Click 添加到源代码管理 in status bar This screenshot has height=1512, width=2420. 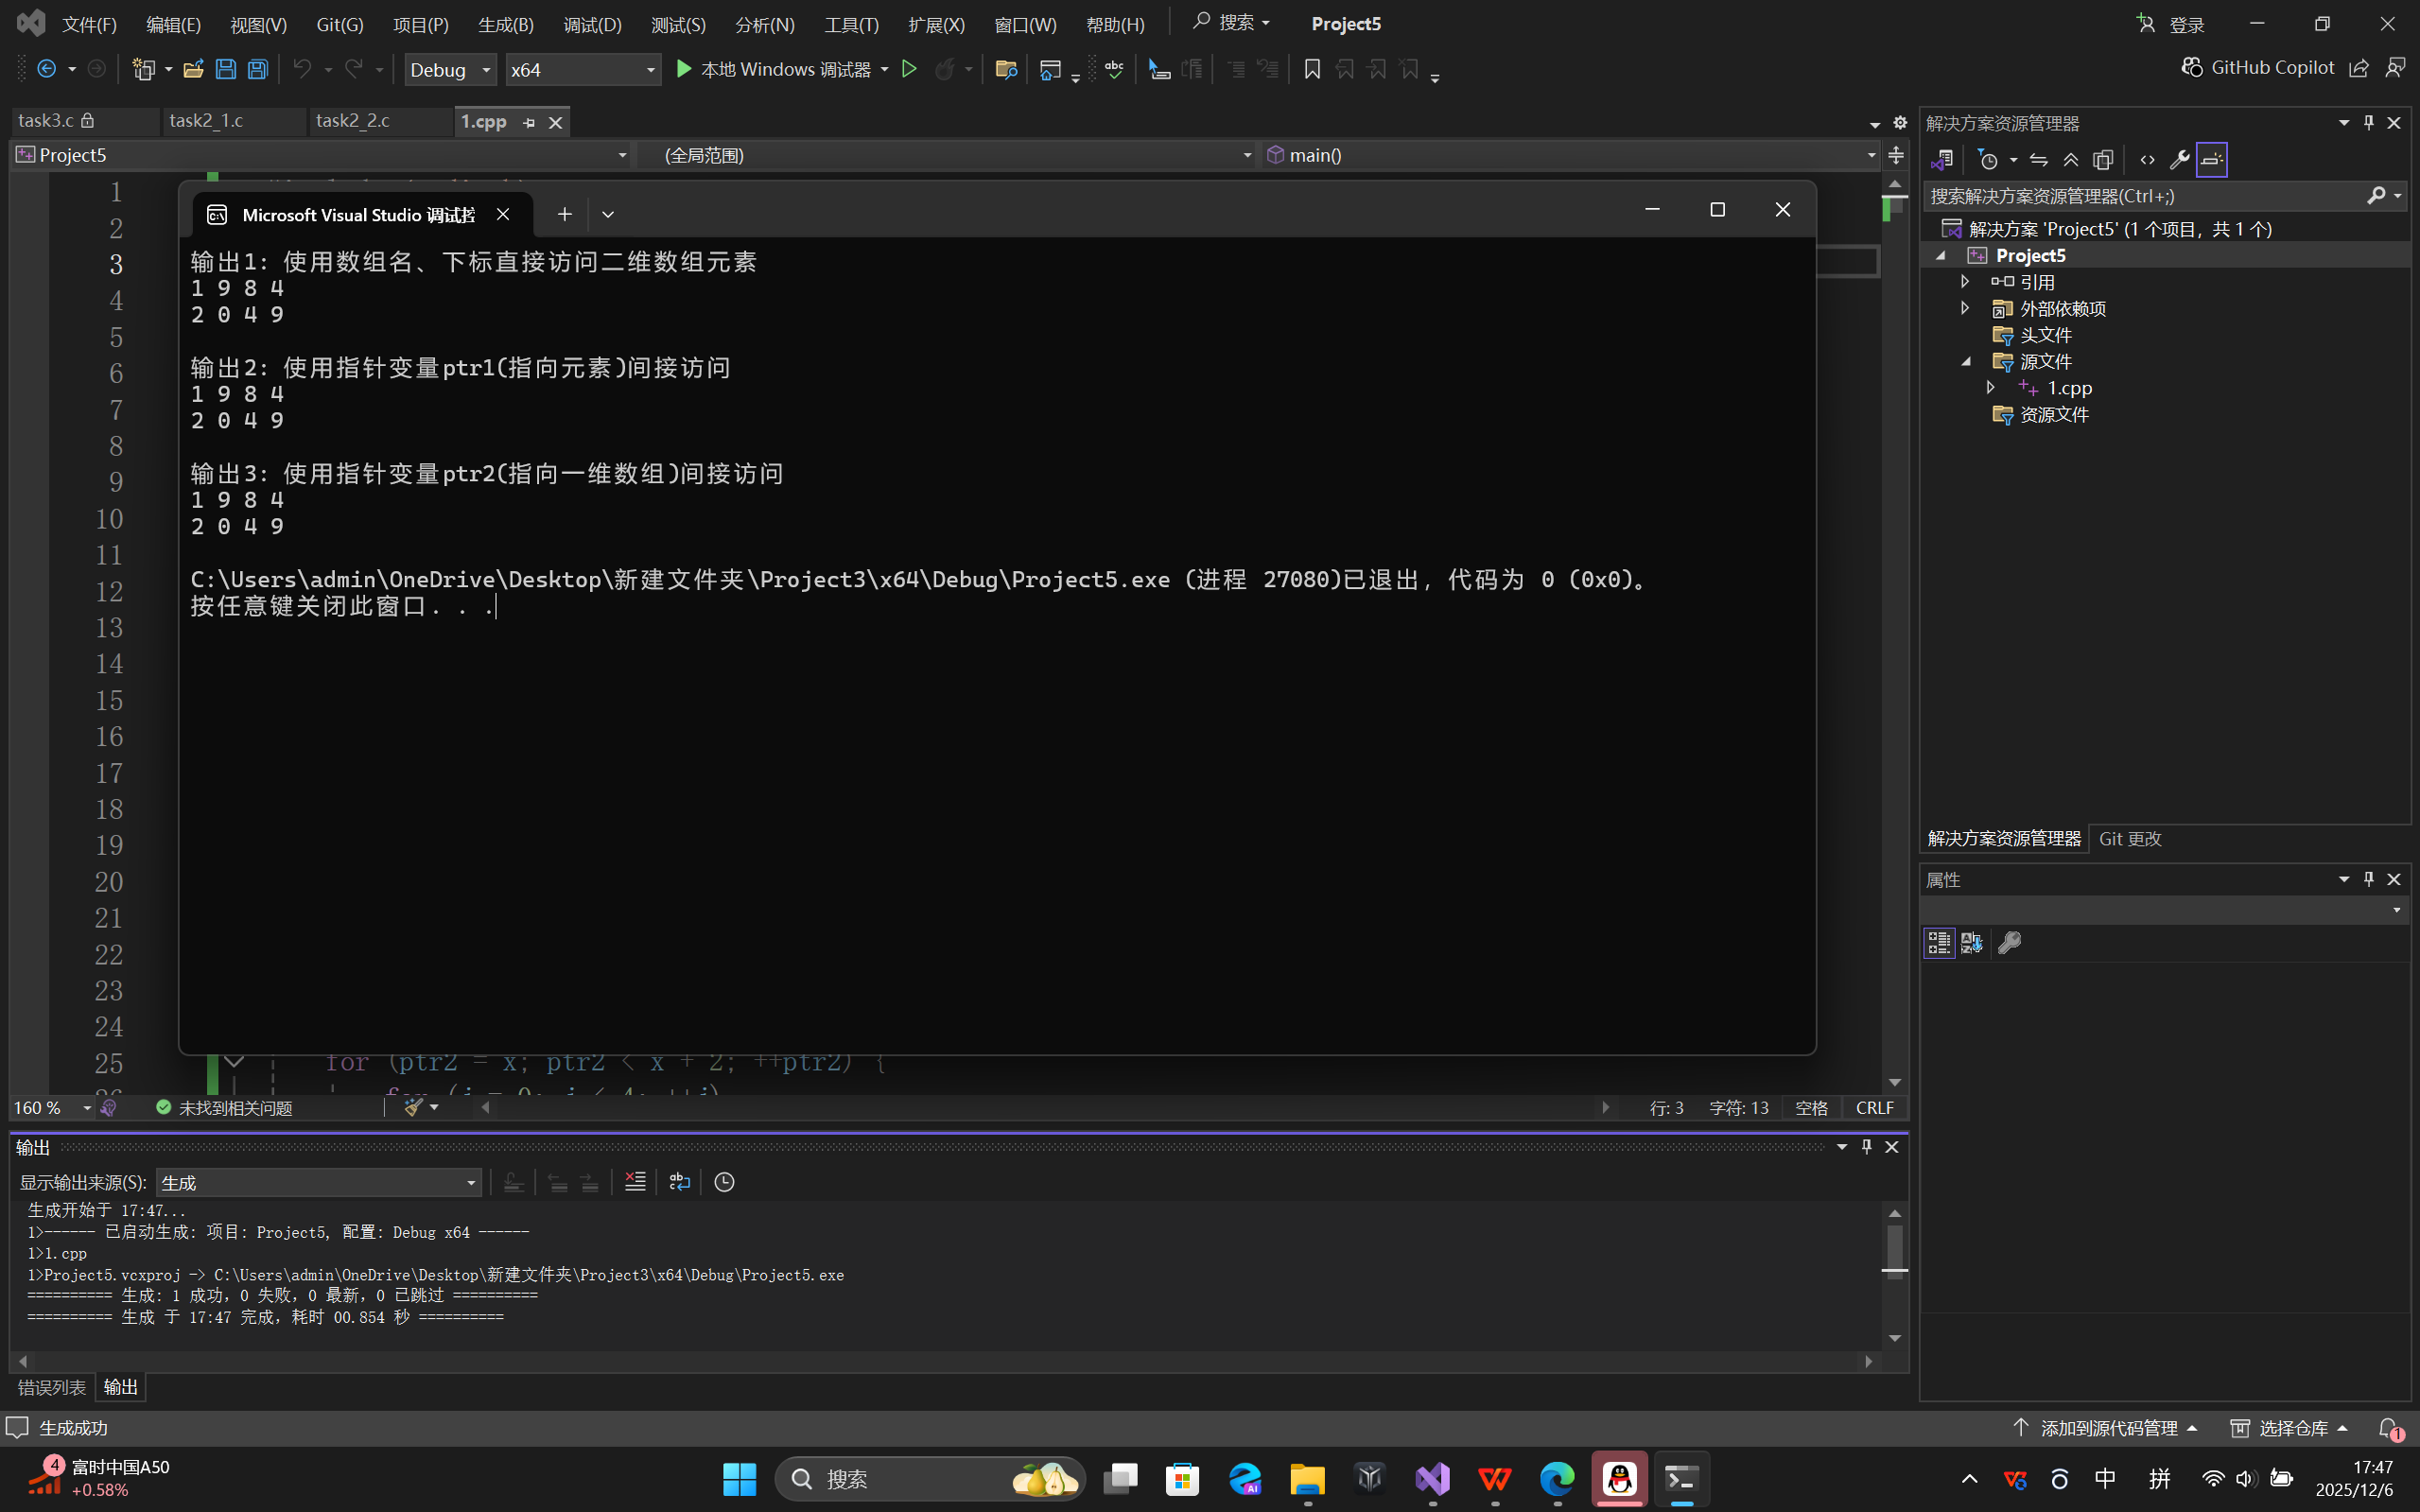tap(2107, 1428)
